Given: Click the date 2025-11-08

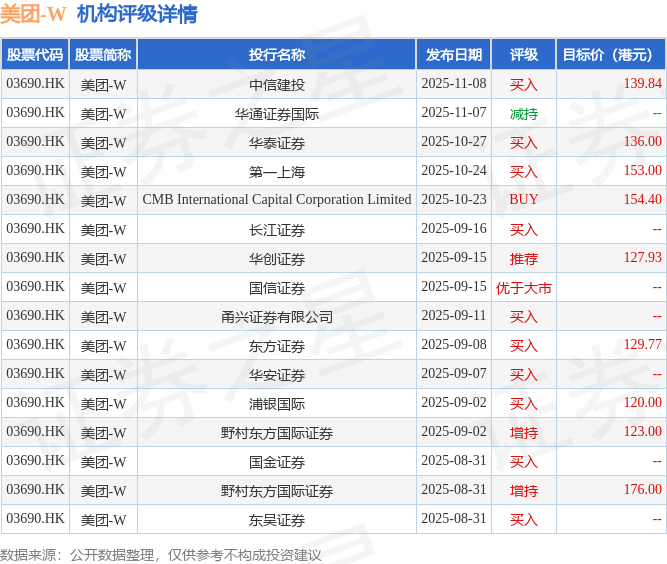Looking at the screenshot, I should [x=454, y=83].
